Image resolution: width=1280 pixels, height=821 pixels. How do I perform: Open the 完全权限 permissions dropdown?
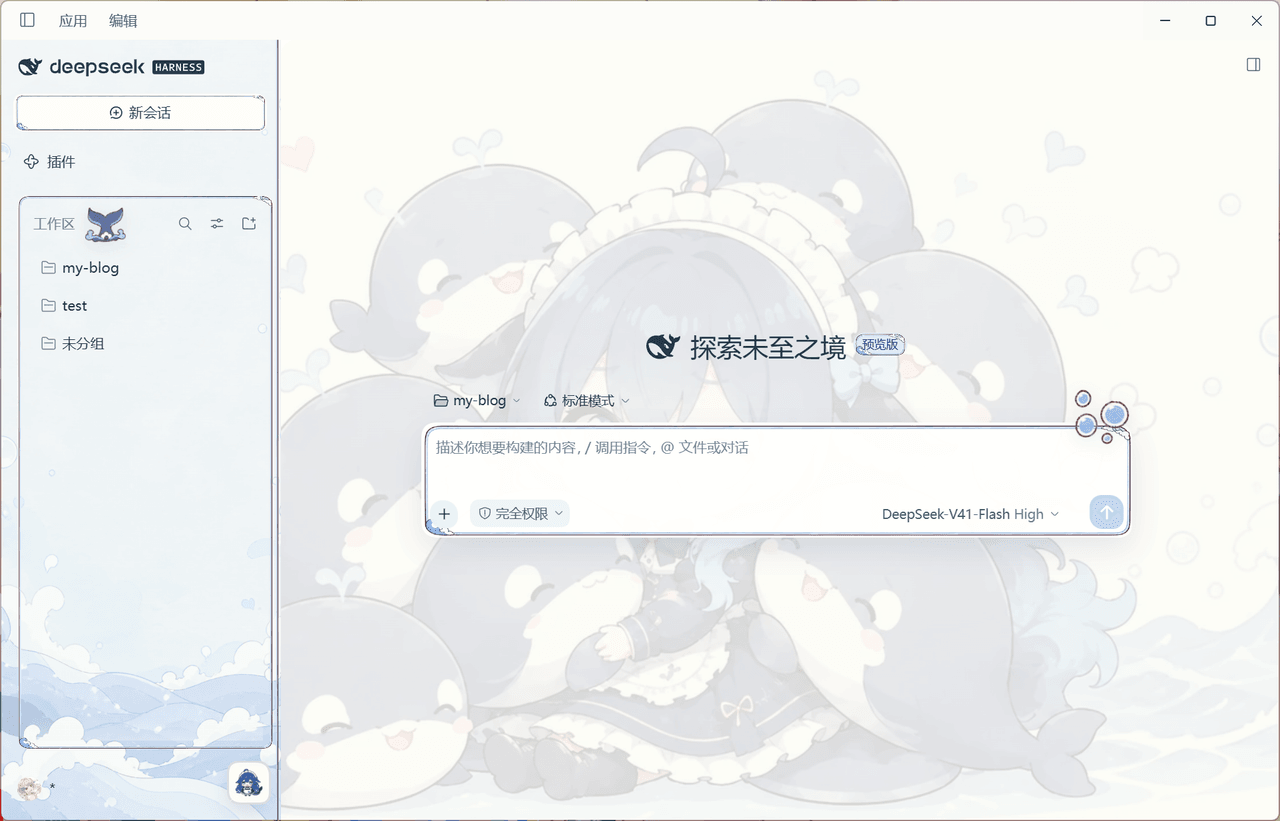(520, 514)
